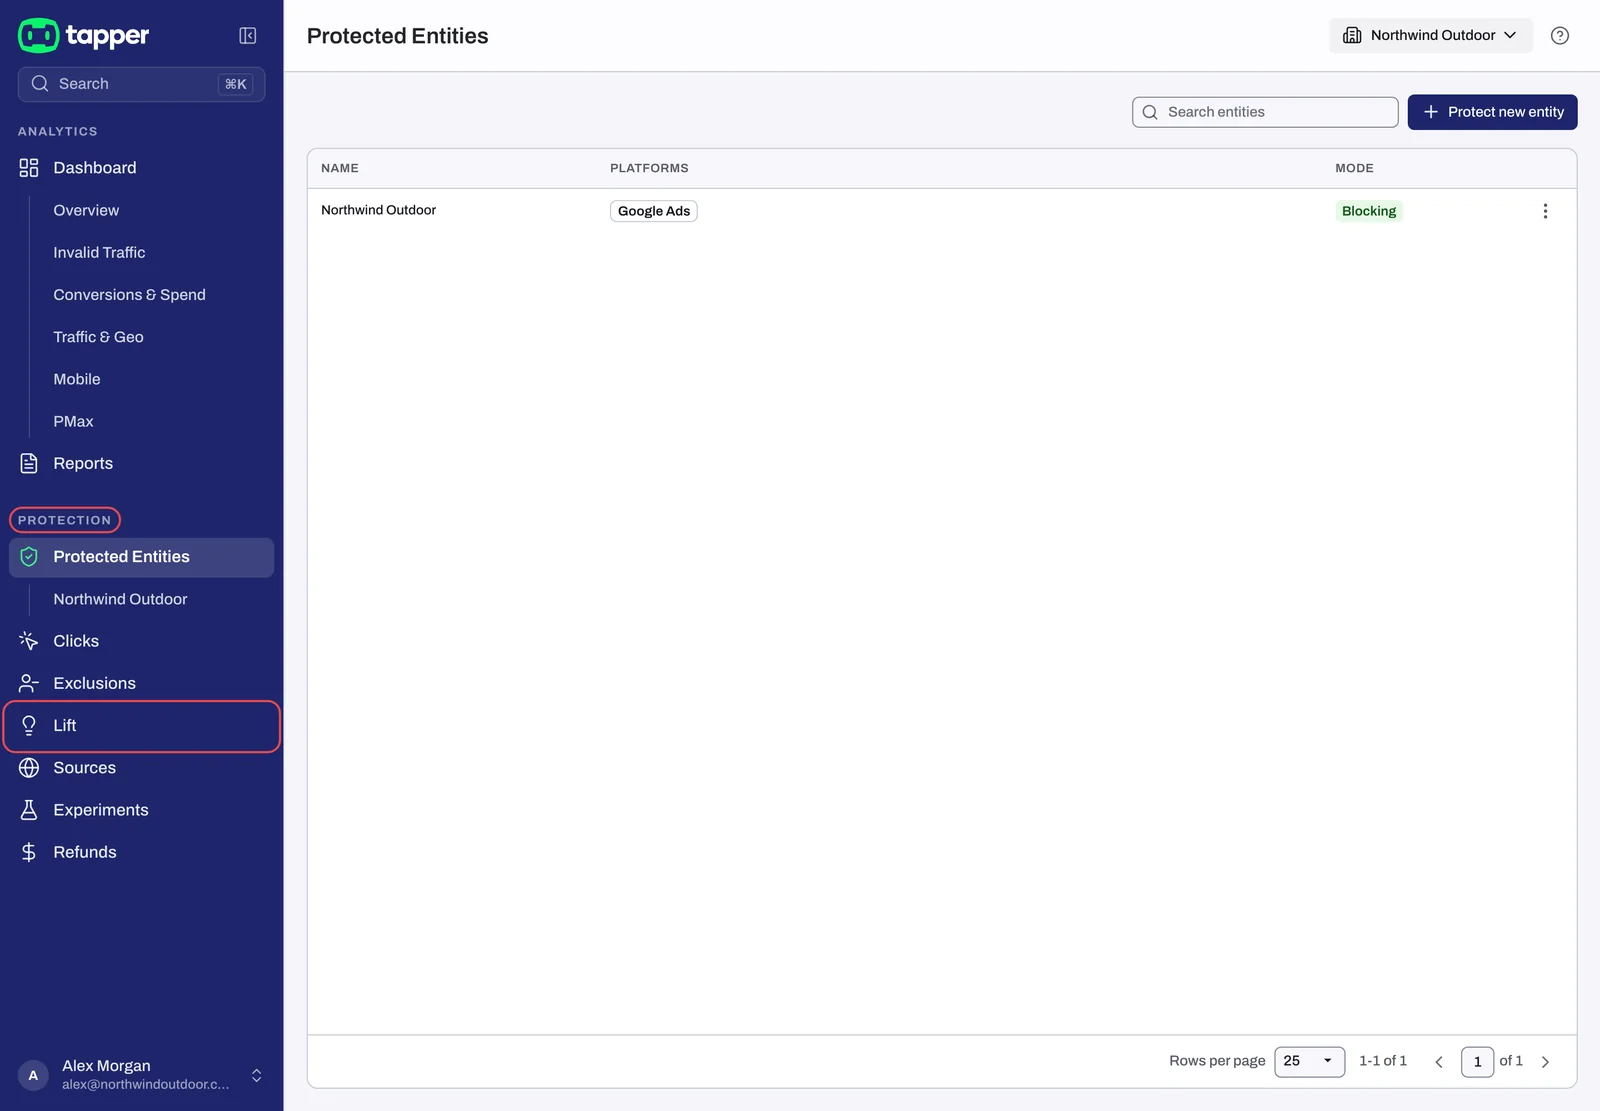Open Conversions & Spend page
Image resolution: width=1600 pixels, height=1111 pixels.
coord(129,295)
